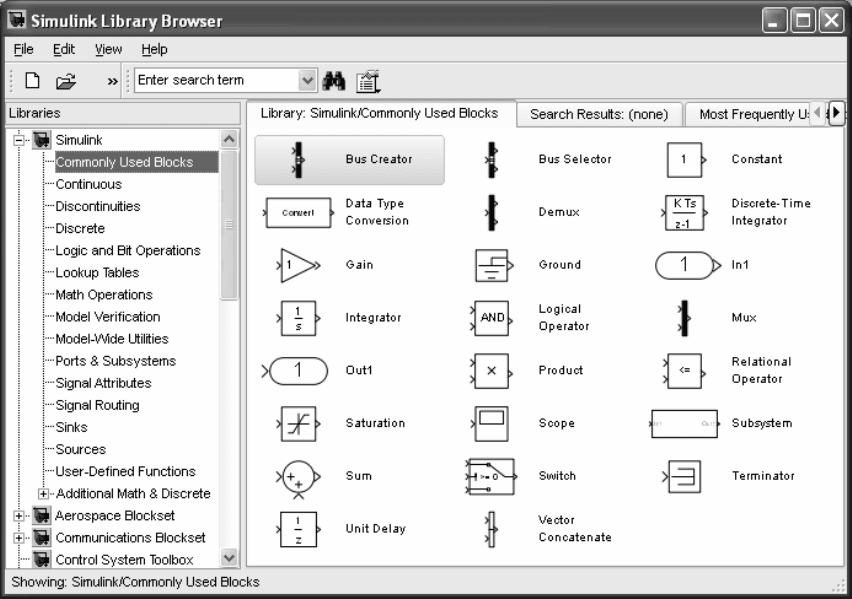Search blocks with the binoculars icon

tap(334, 81)
